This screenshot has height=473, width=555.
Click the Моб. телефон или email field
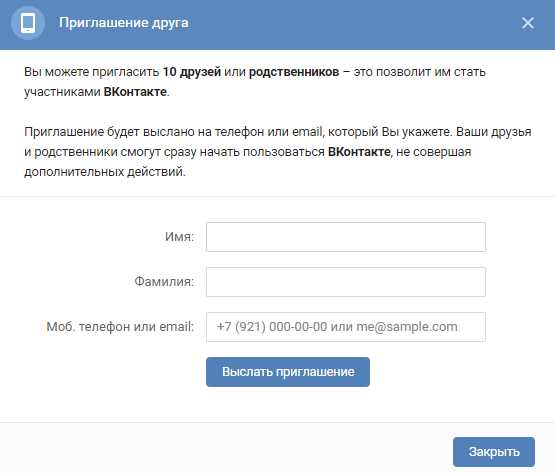346,327
